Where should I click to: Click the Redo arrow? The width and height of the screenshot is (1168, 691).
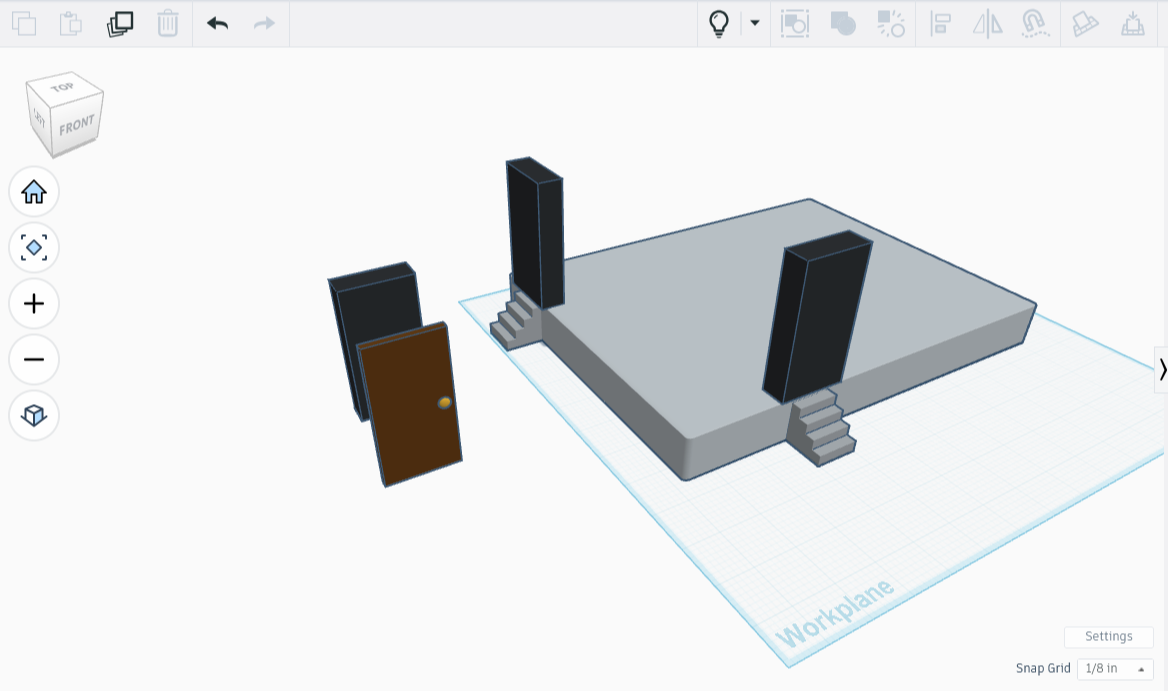pyautogui.click(x=263, y=23)
